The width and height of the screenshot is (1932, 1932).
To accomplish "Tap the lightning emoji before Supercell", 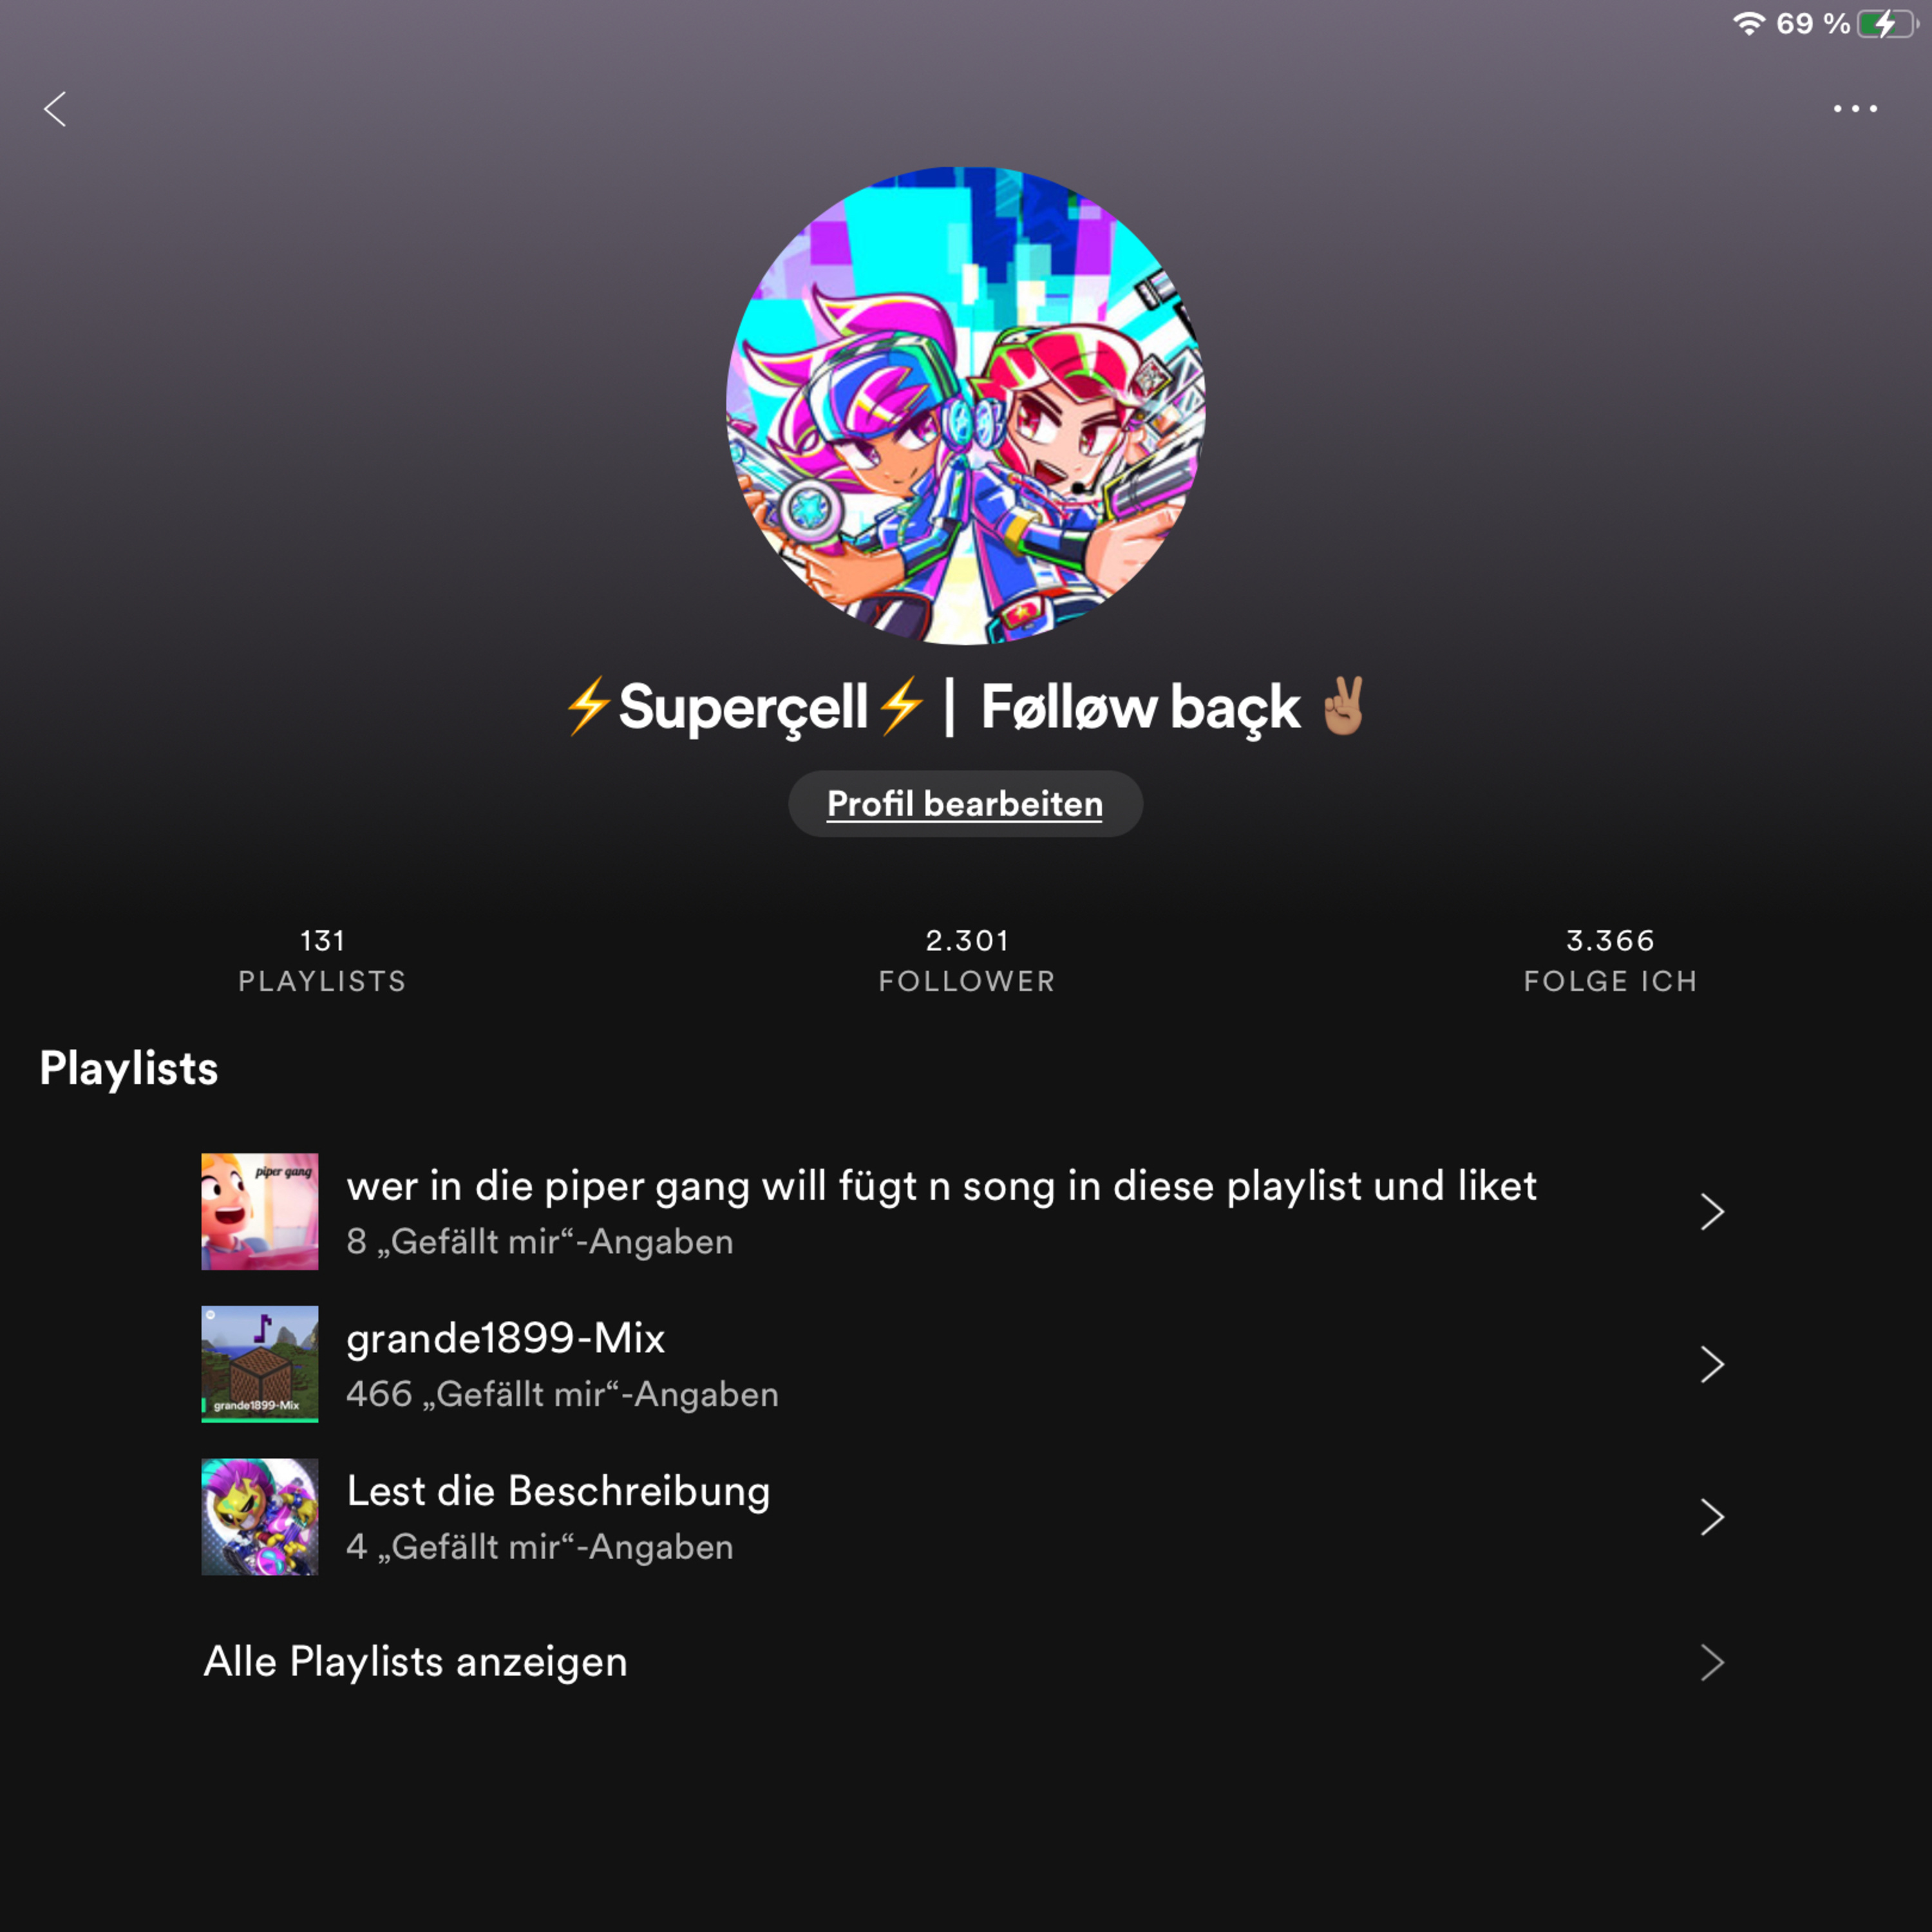I will 588,706.
